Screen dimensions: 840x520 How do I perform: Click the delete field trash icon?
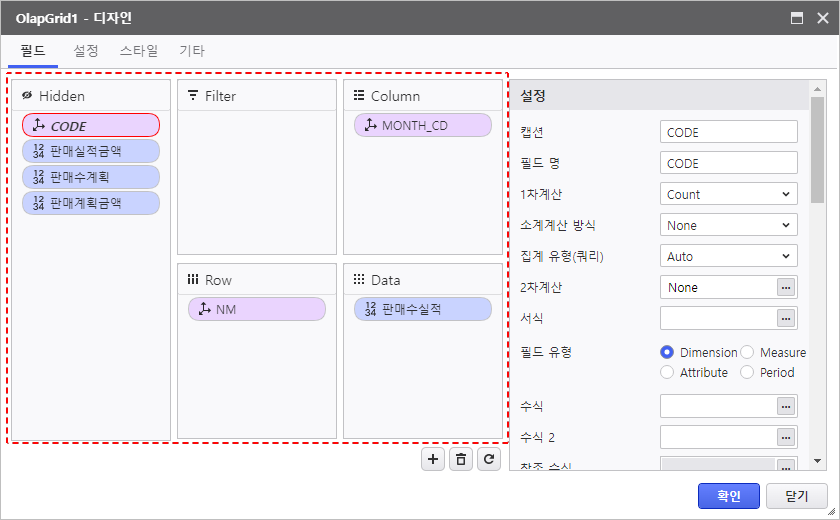click(x=460, y=459)
